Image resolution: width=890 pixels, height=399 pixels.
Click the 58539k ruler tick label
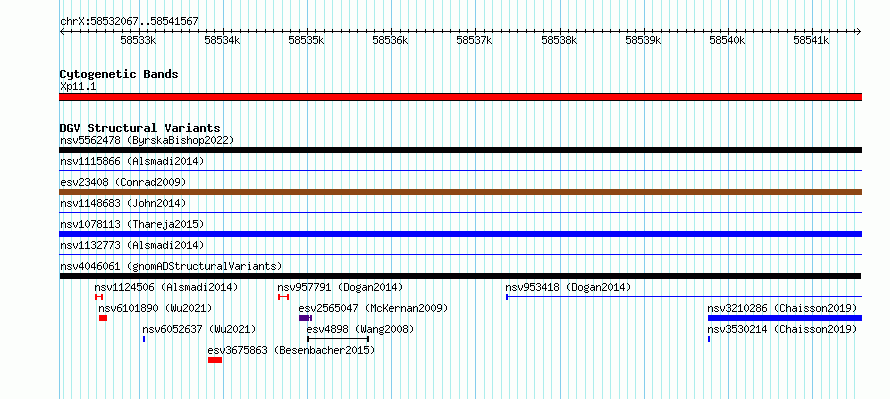(643, 40)
